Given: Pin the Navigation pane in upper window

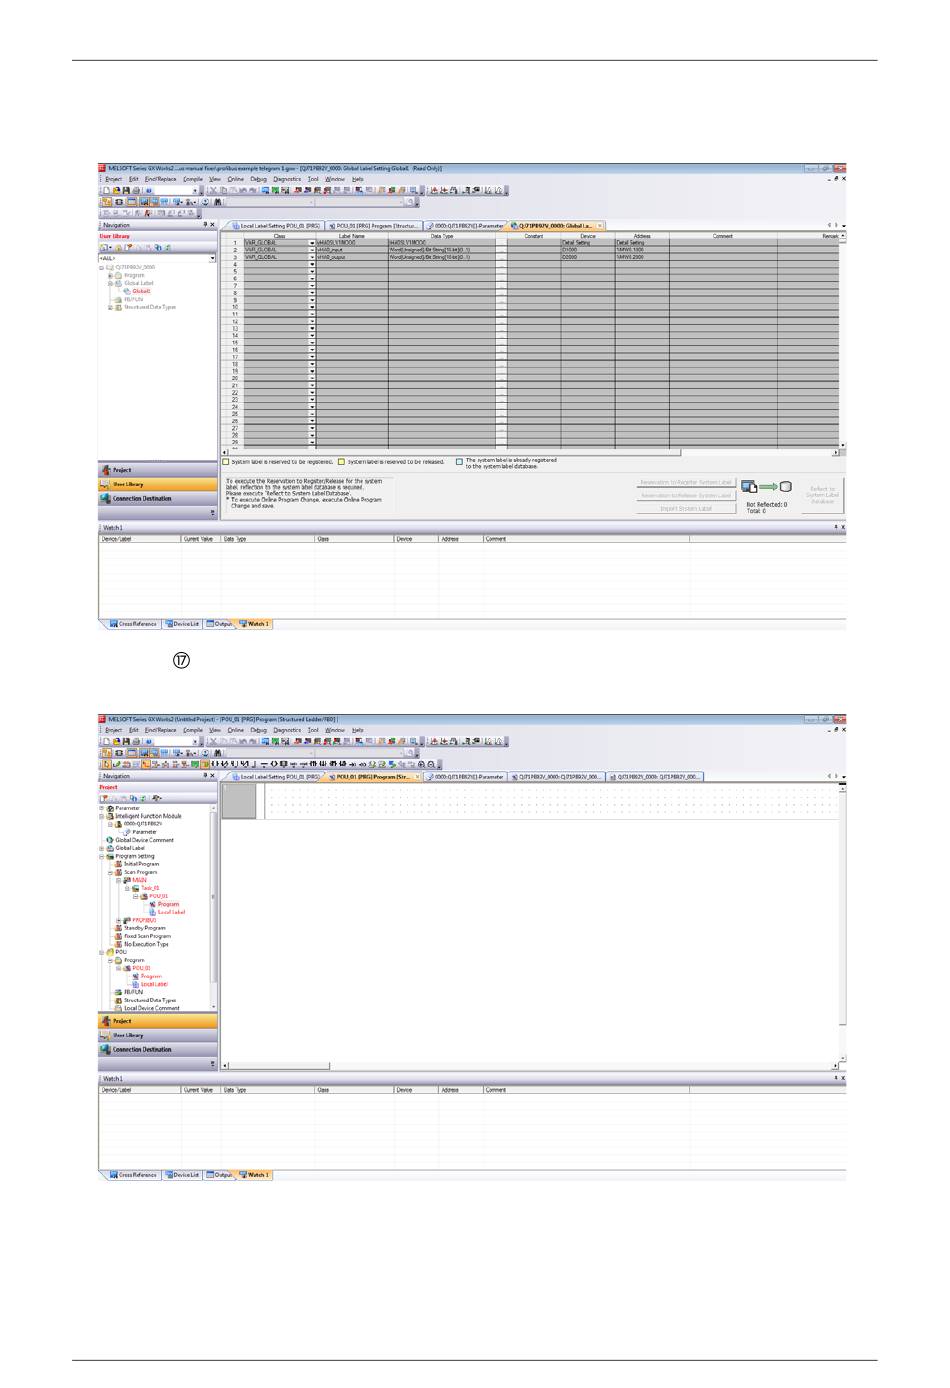Looking at the screenshot, I should (205, 225).
